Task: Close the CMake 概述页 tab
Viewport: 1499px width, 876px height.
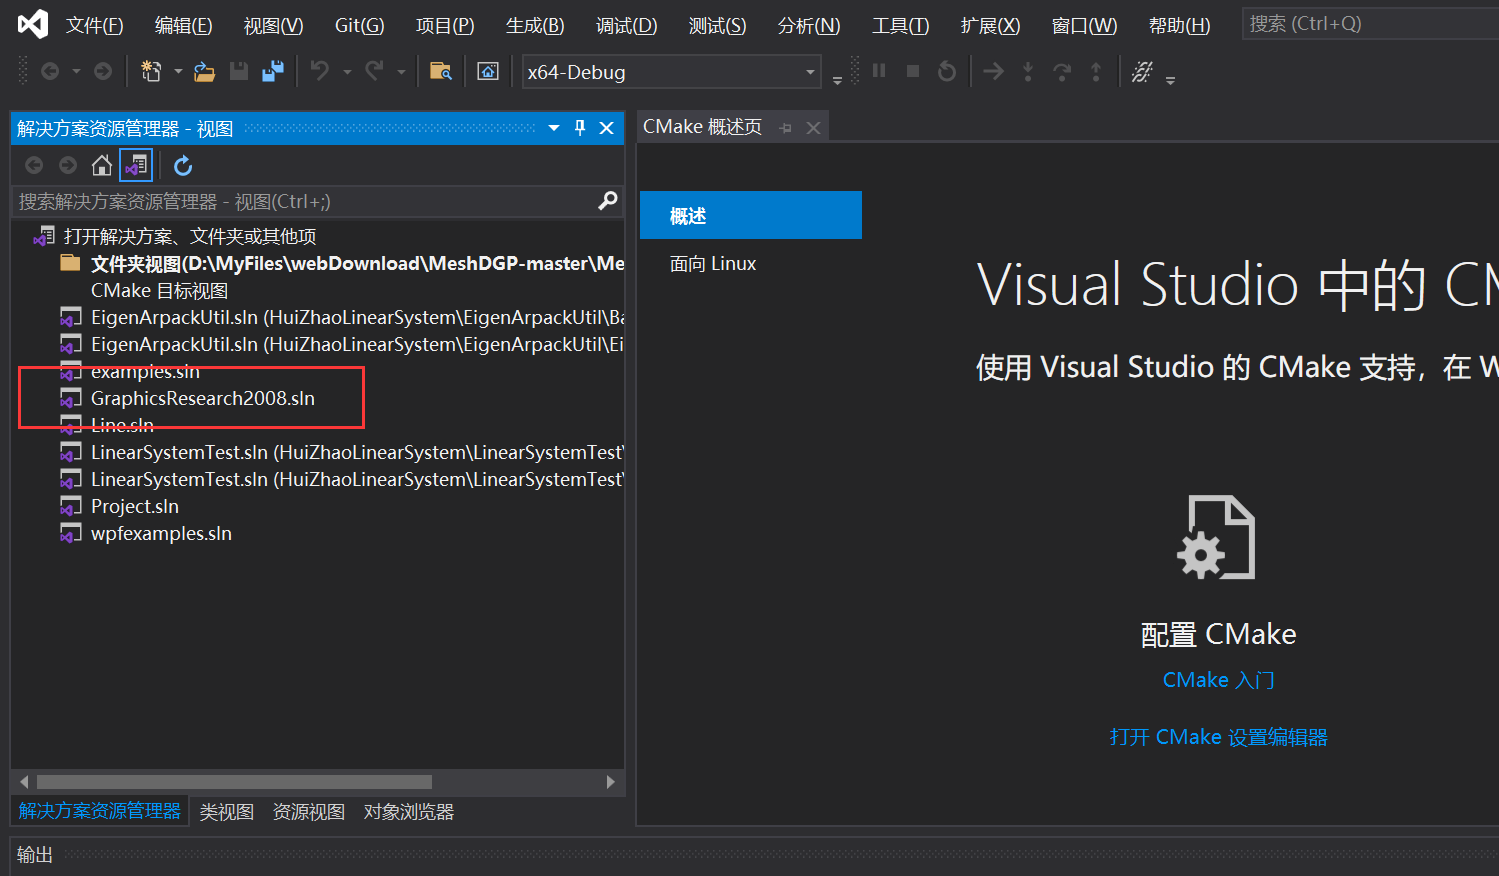Action: tap(813, 128)
